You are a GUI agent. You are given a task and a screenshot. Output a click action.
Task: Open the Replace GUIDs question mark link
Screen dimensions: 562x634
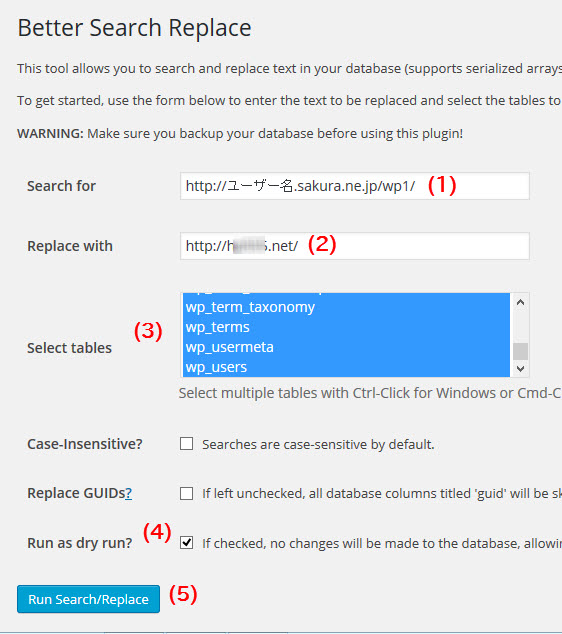[128, 493]
